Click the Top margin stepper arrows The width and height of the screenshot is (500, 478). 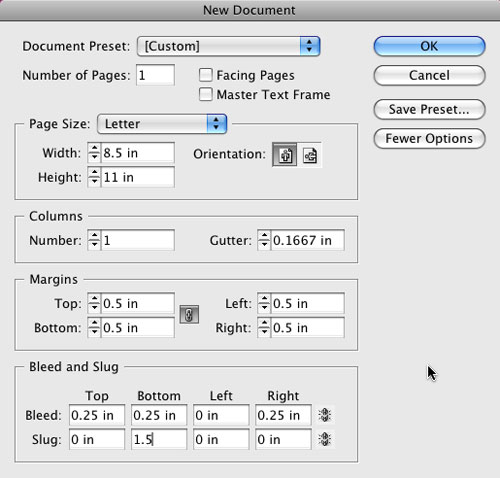(94, 303)
